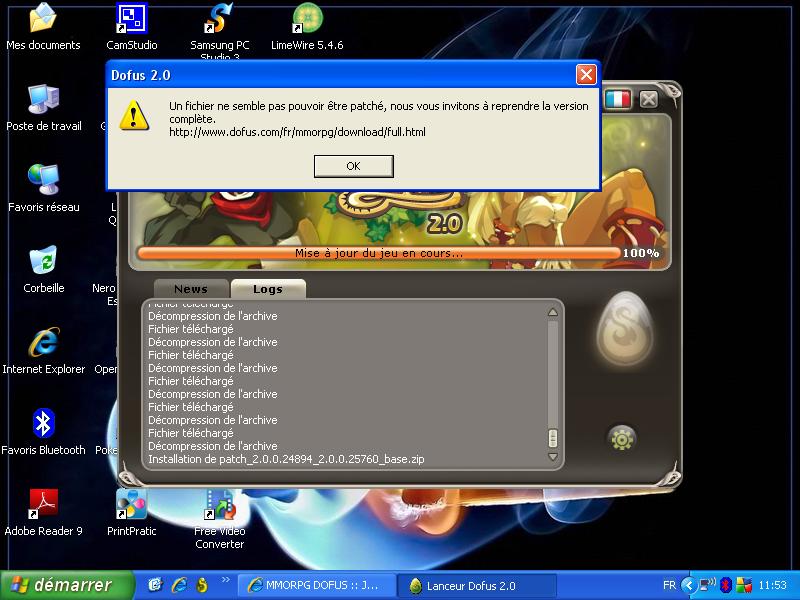Launch Internet Explorer from the quick launch bar

(x=179, y=585)
